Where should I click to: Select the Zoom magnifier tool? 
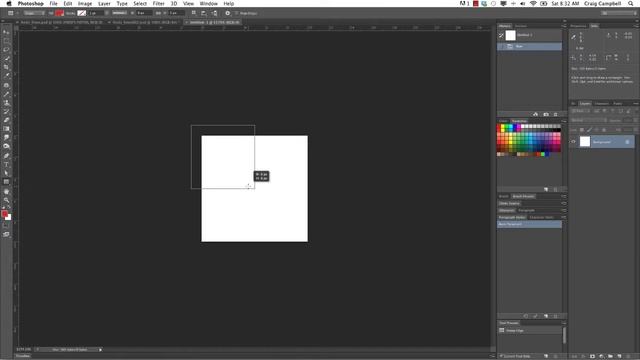[x=6, y=200]
